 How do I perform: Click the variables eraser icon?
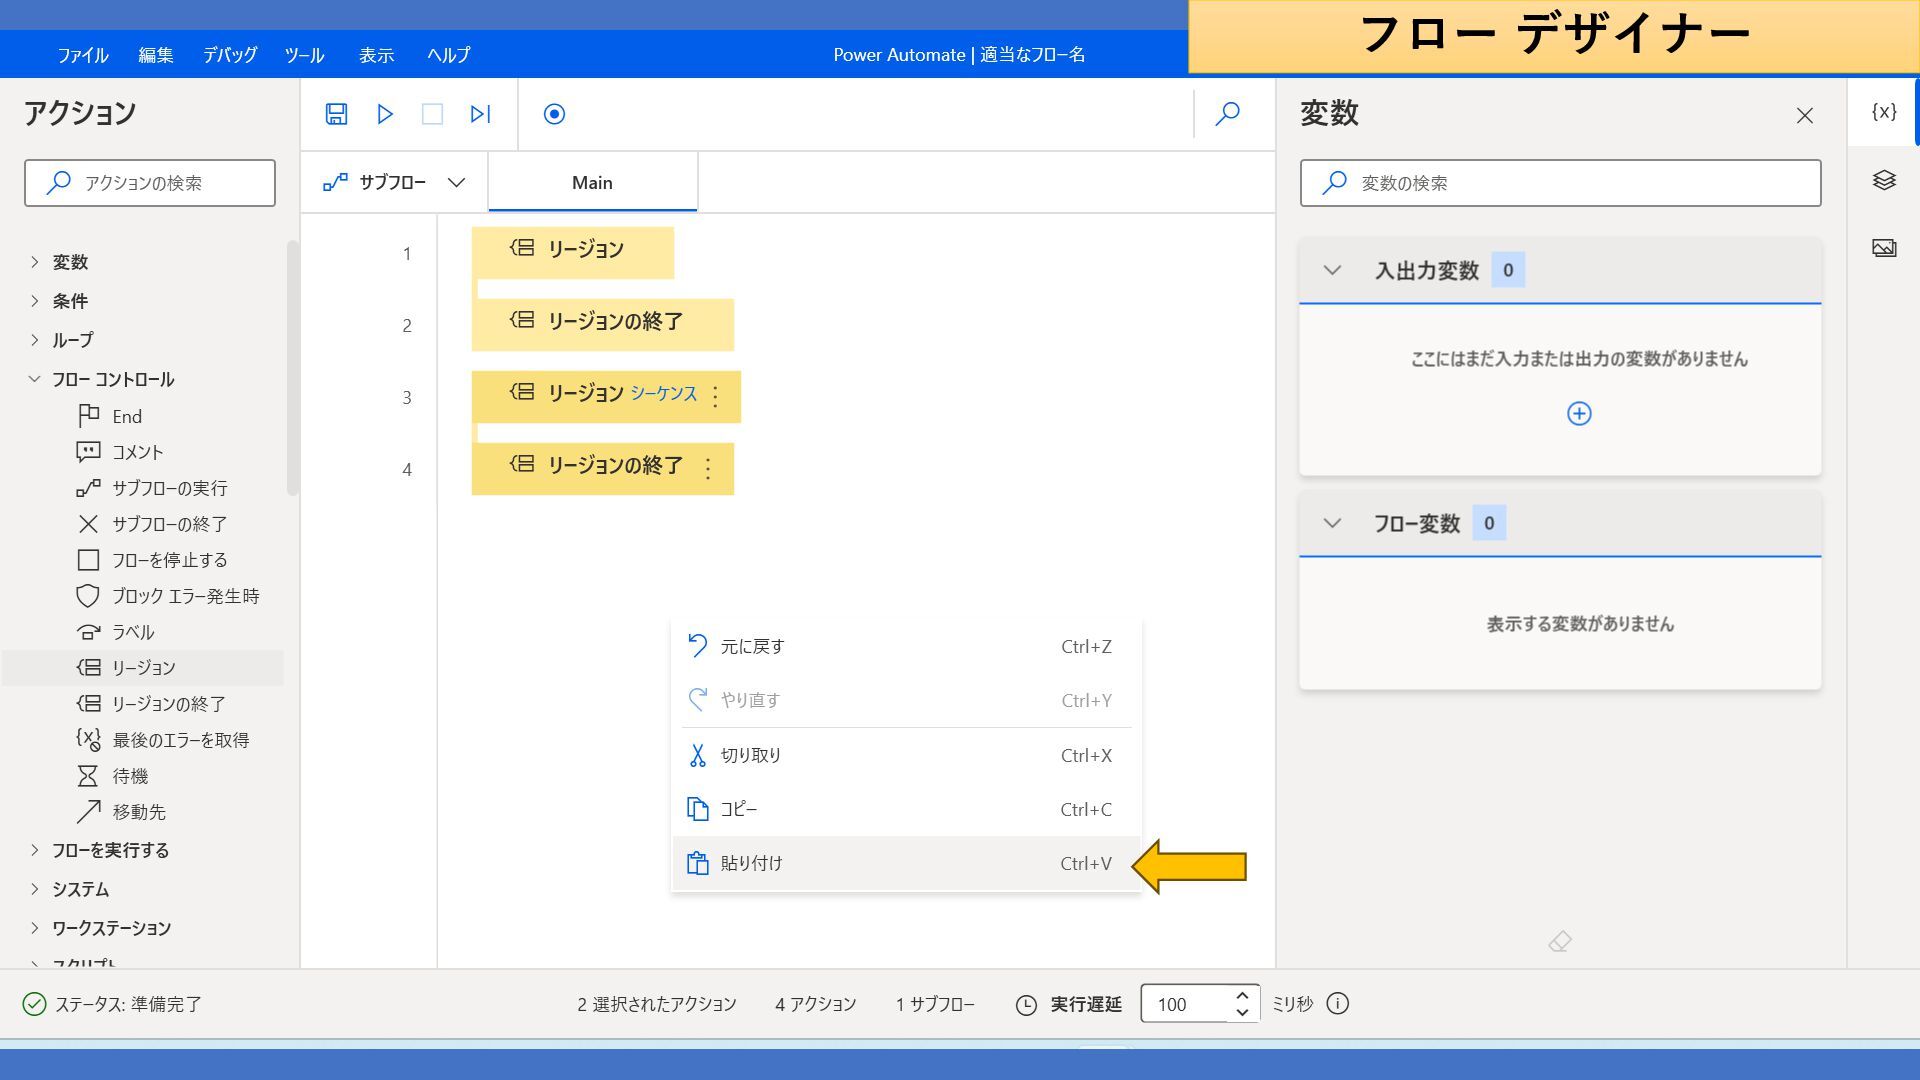click(1560, 941)
